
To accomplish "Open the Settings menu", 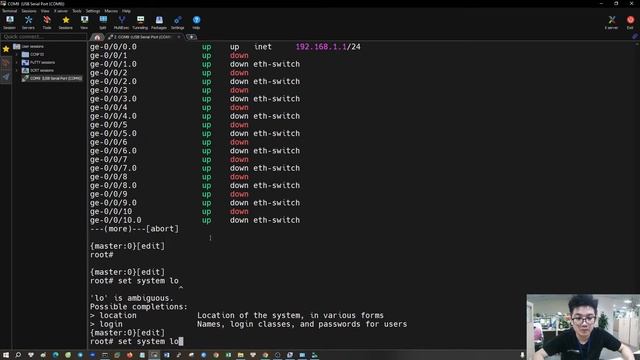I will (93, 11).
